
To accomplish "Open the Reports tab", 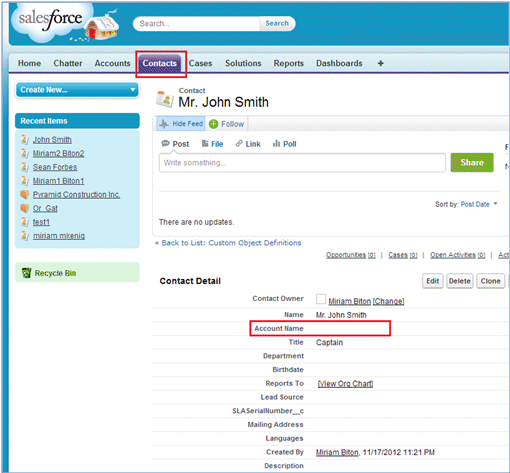I will (289, 63).
